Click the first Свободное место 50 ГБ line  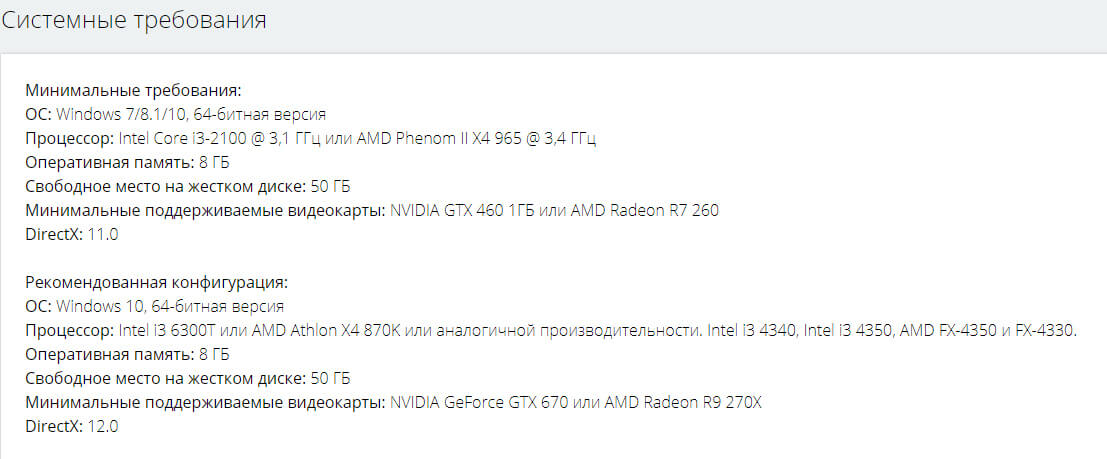(x=188, y=186)
